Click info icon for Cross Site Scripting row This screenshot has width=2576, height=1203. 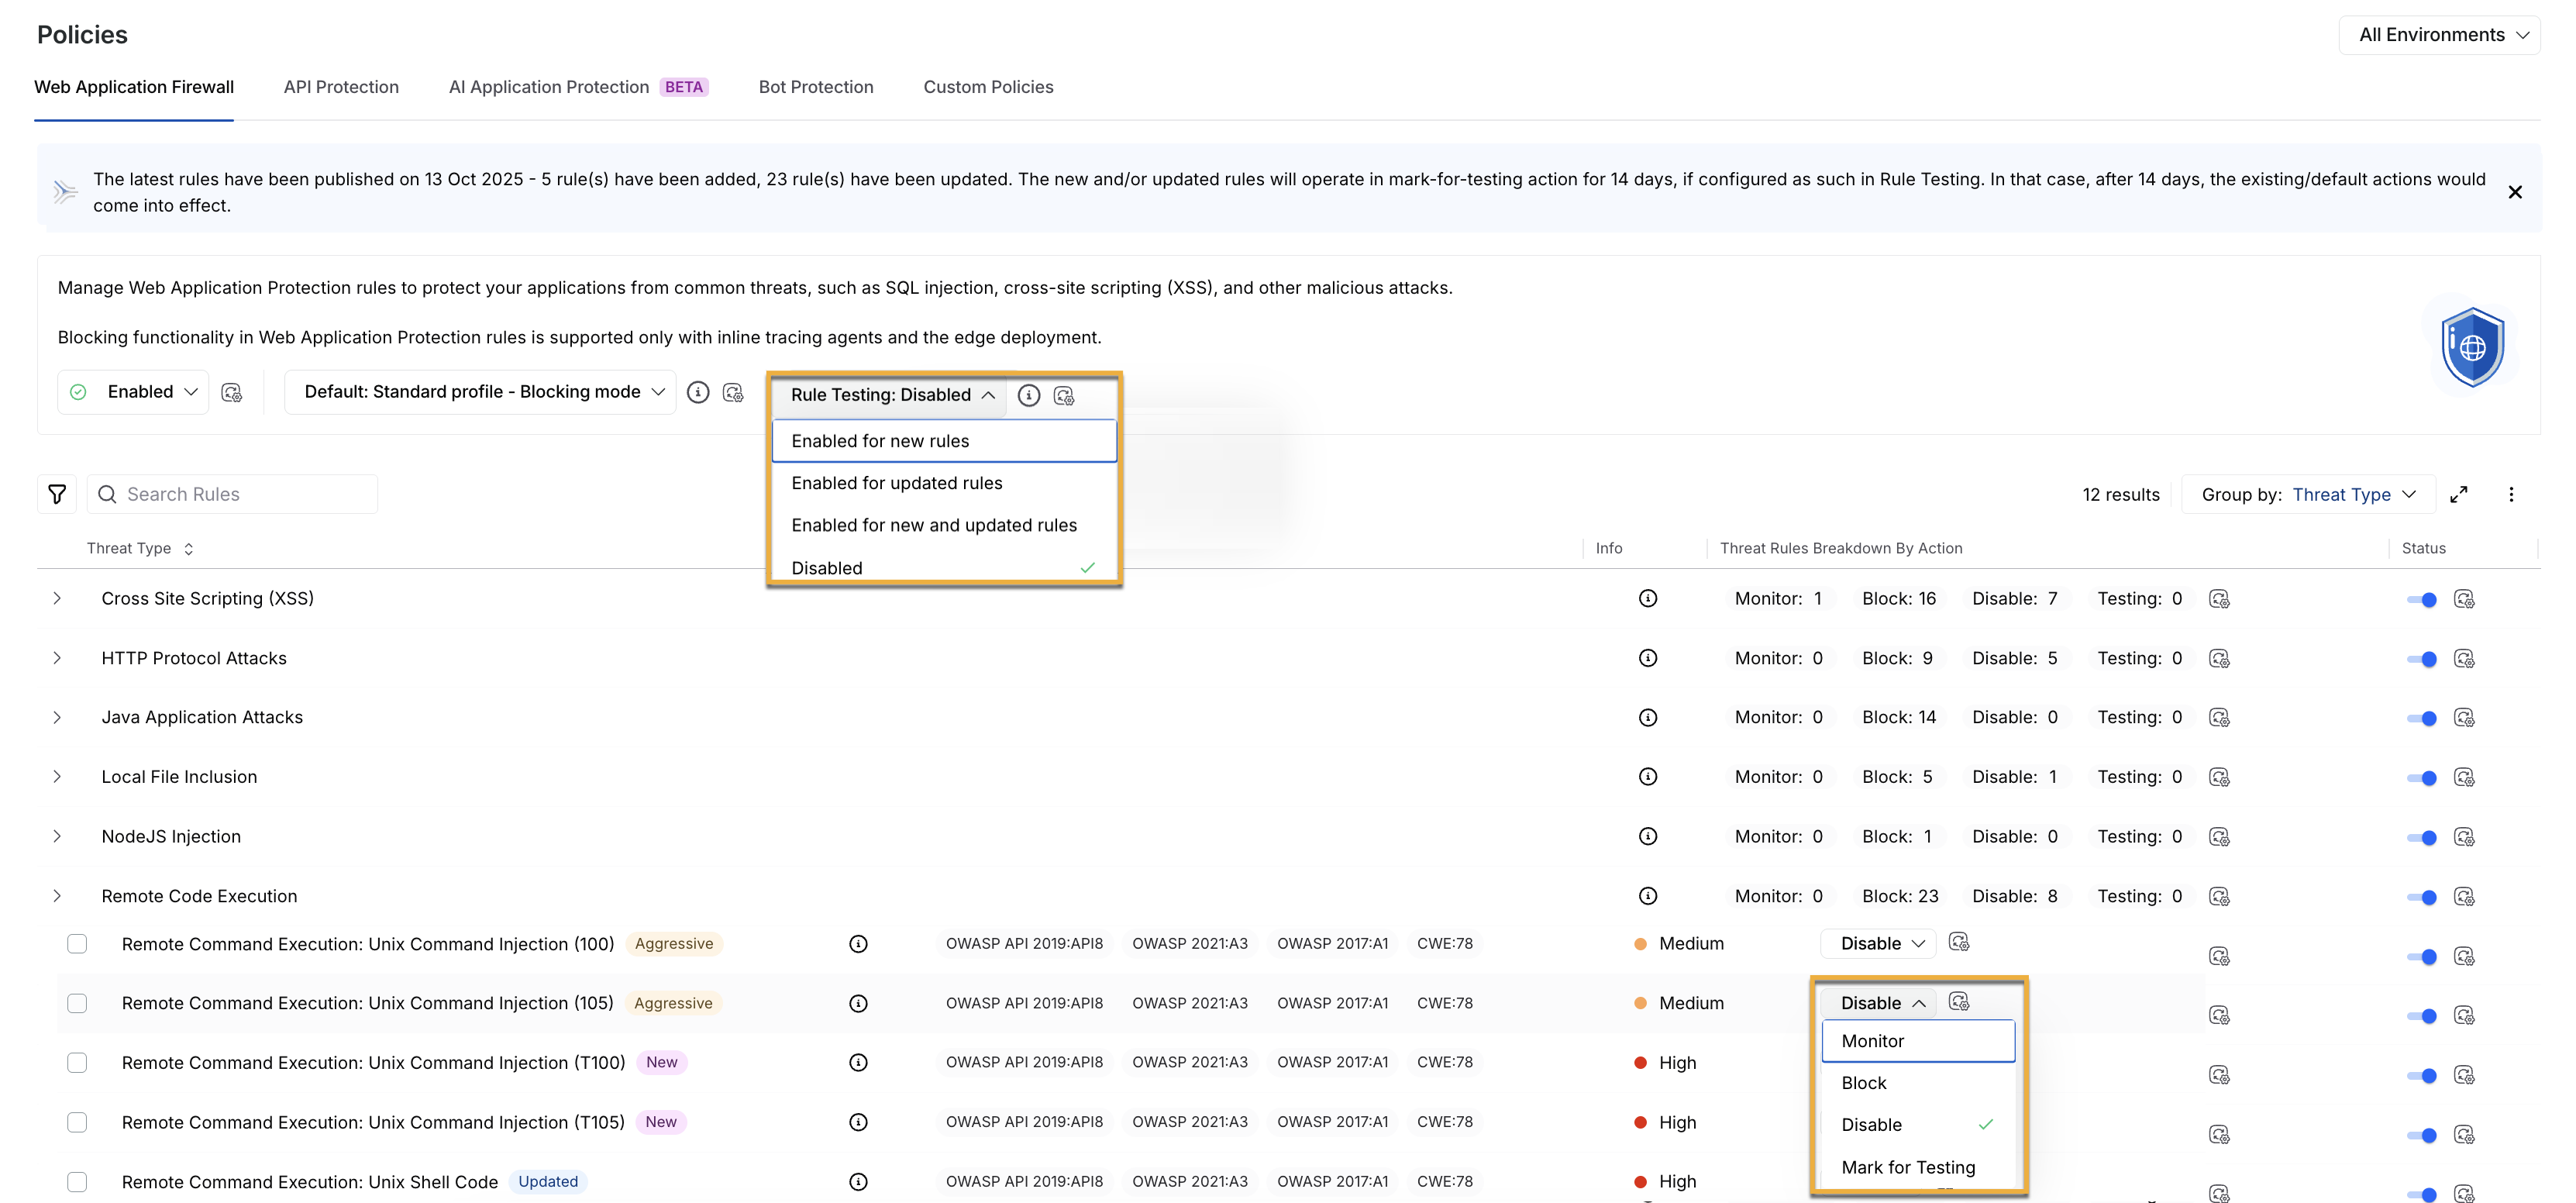click(x=1648, y=598)
